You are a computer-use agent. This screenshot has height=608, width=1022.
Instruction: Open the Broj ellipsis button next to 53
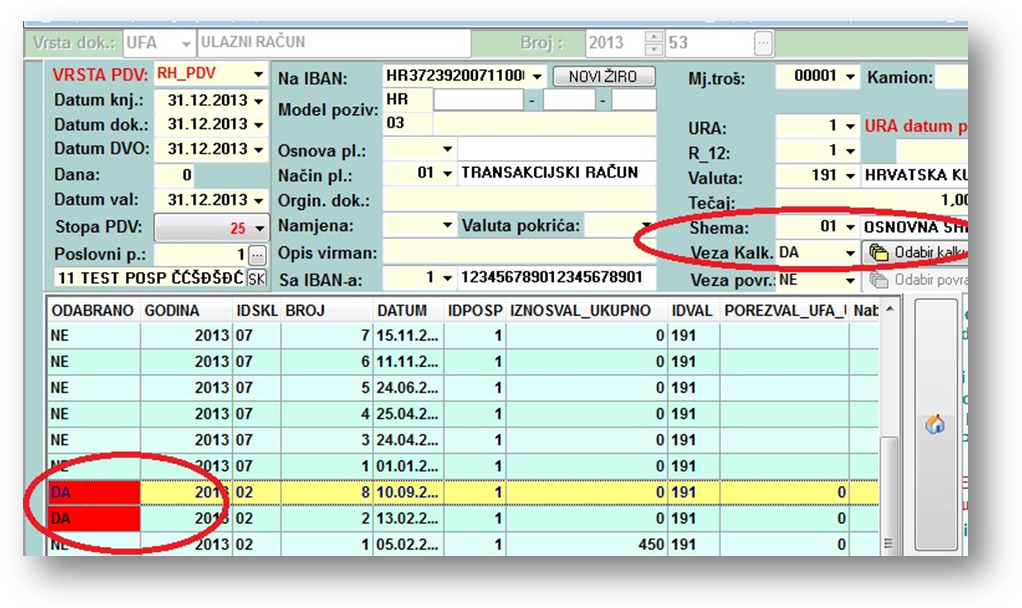(x=763, y=43)
